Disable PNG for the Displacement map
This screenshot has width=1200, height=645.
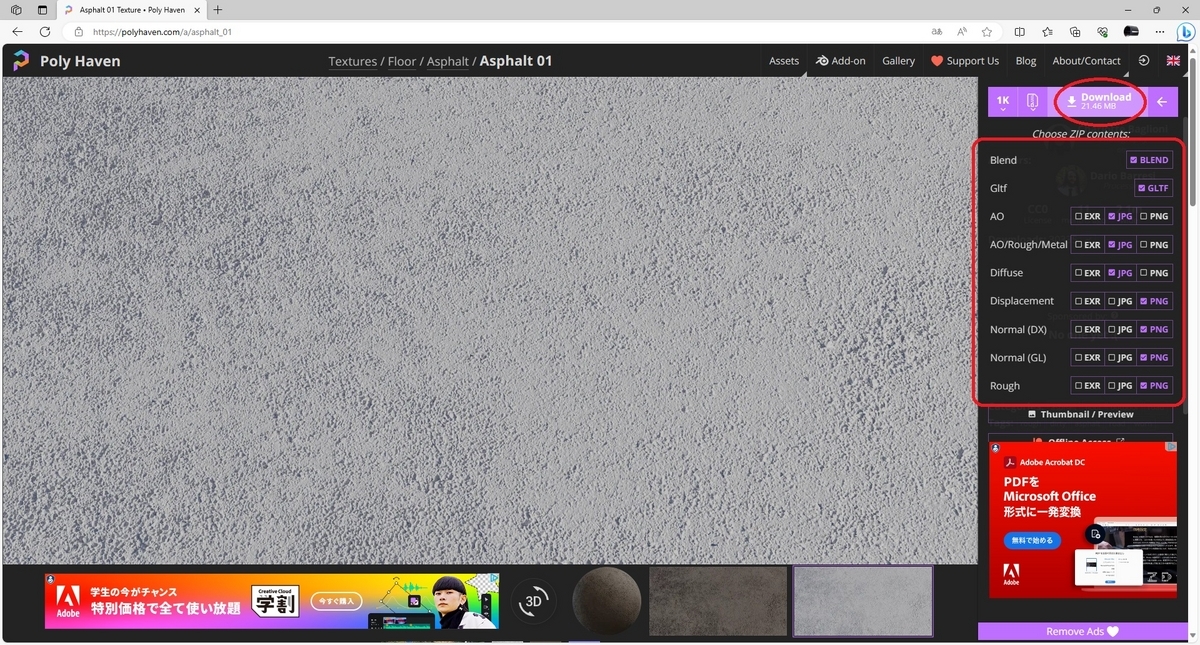click(1154, 300)
